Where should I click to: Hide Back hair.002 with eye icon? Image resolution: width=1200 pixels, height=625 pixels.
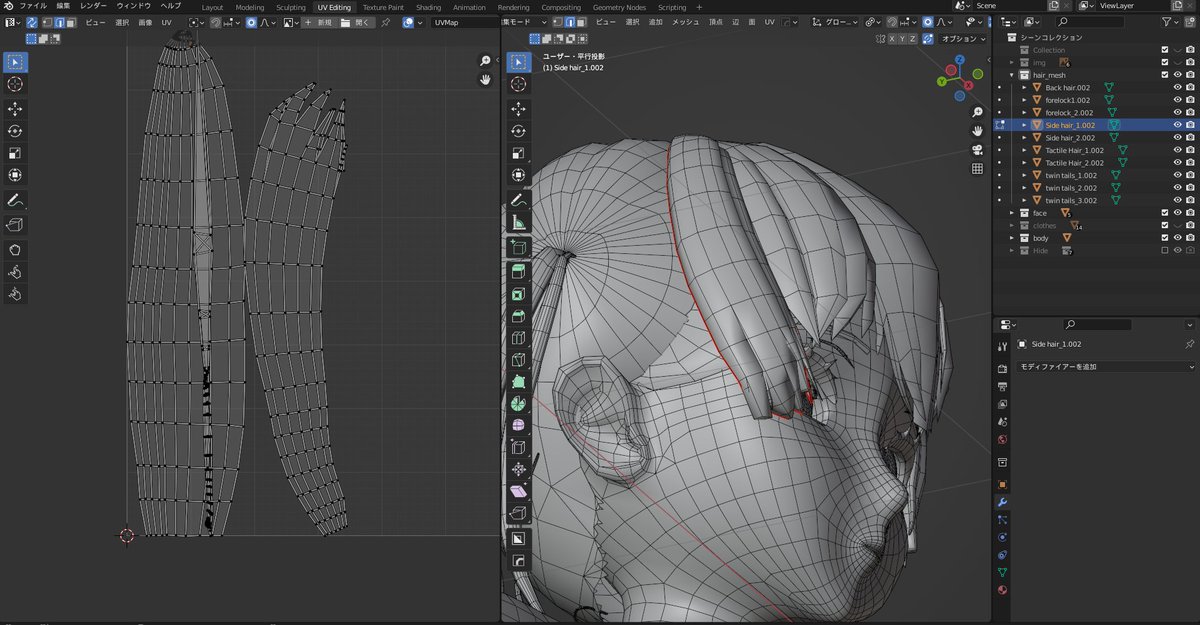point(1177,88)
